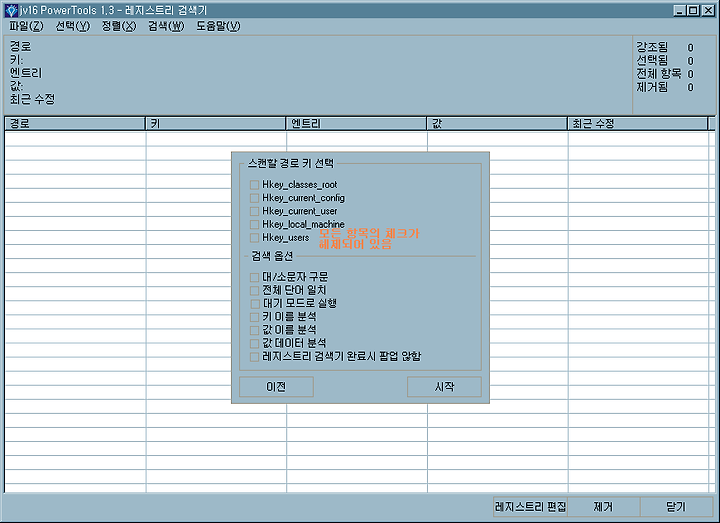Click the 제거됨 counter label
This screenshot has width=720, height=523.
tap(652, 87)
